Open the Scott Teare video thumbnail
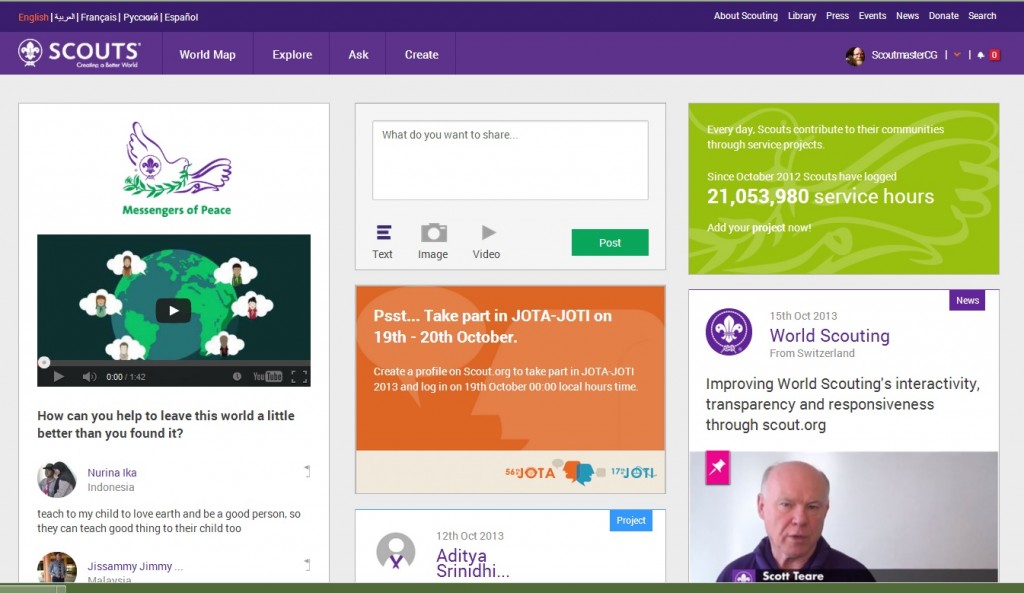The height and width of the screenshot is (593, 1024). pyautogui.click(x=844, y=517)
